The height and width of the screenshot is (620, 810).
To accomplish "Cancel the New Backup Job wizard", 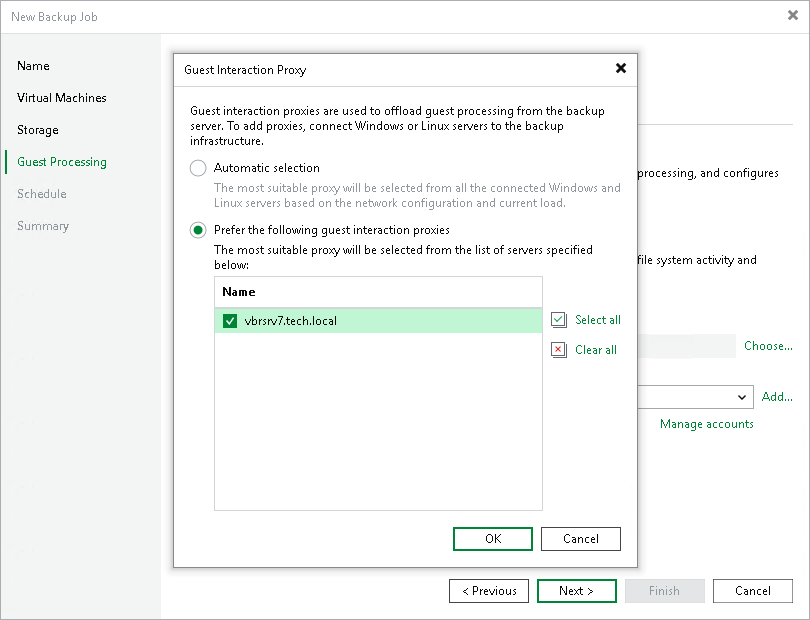I will pos(753,591).
